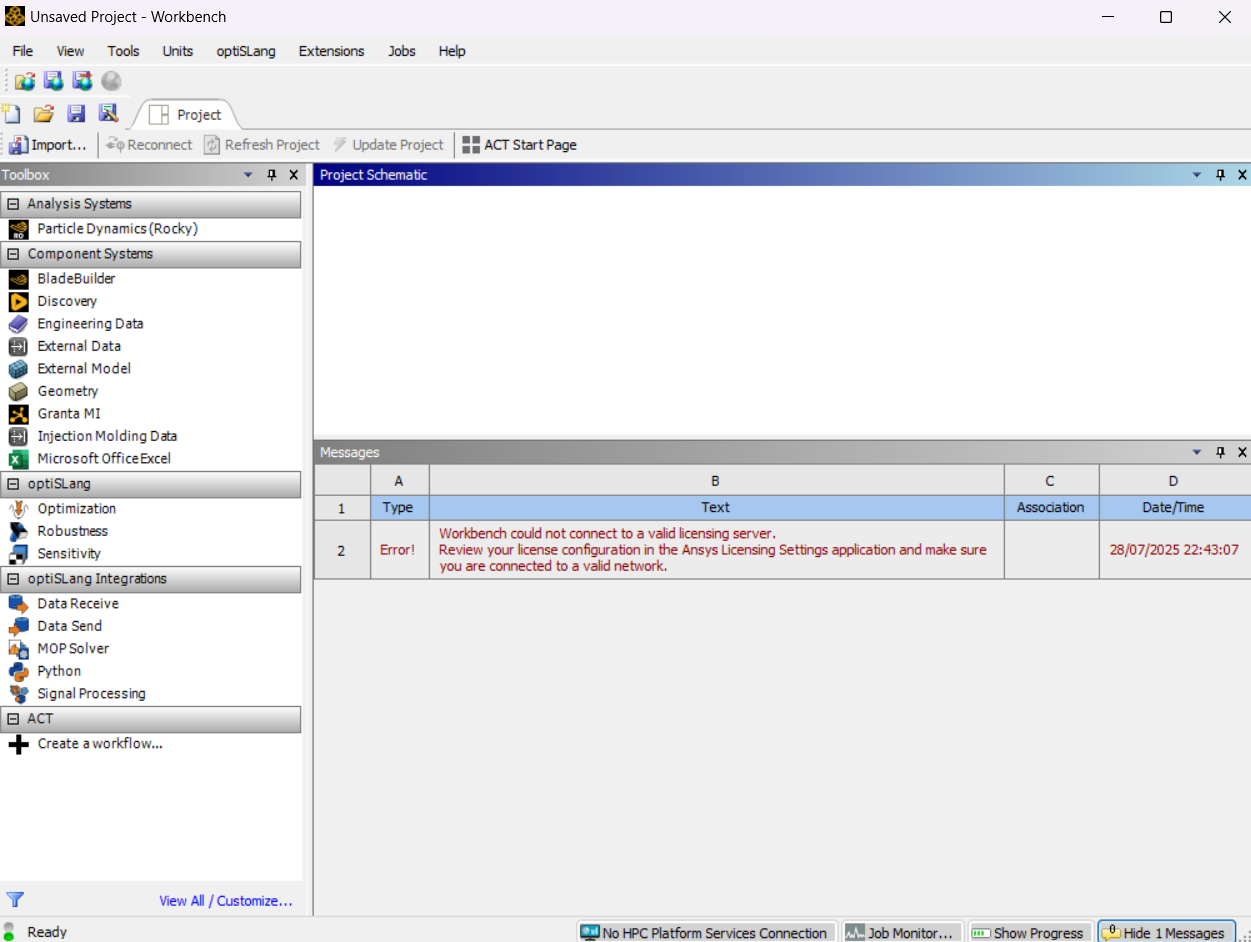Image resolution: width=1251 pixels, height=942 pixels.
Task: Click the MOP Solver icon
Action: [18, 649]
